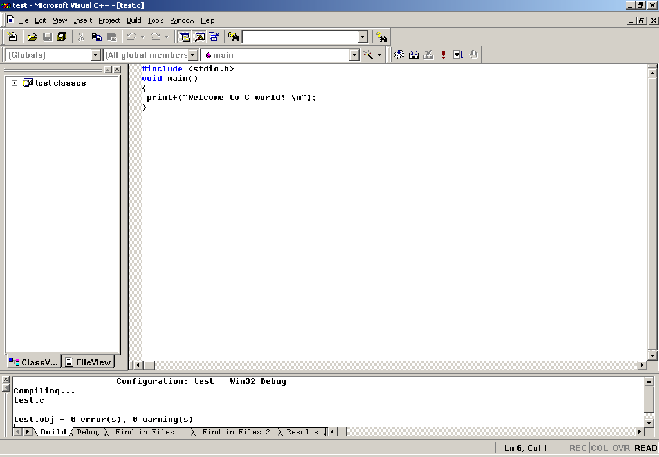659x457 pixels.
Task: Click the Open file folder icon
Action: (x=32, y=37)
